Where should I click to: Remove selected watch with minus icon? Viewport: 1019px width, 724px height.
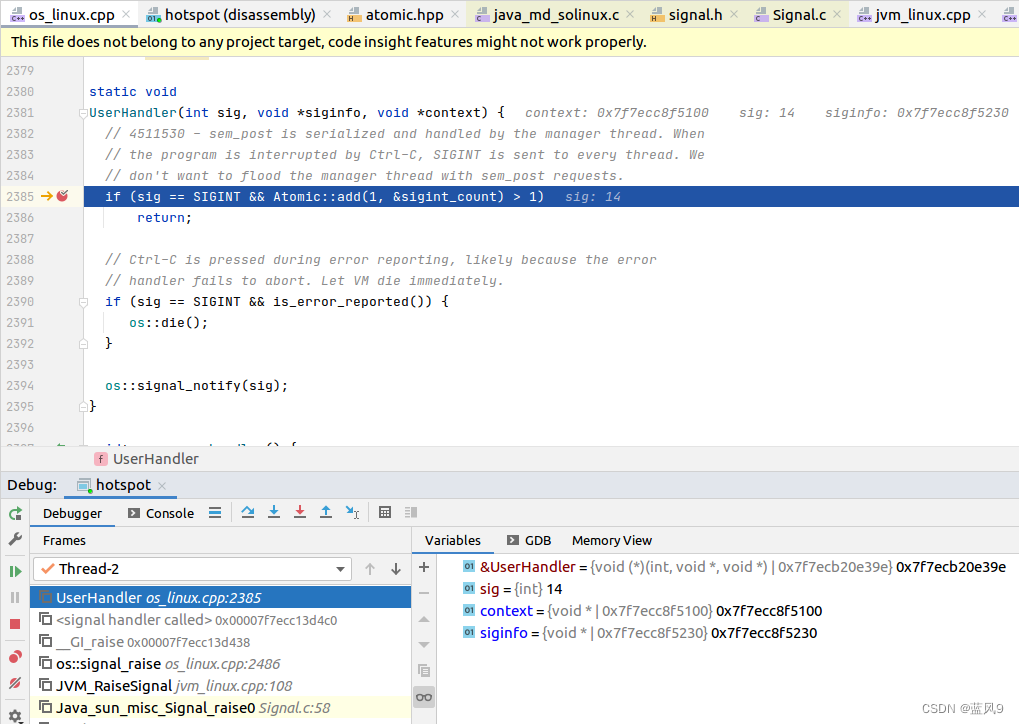pos(424,593)
